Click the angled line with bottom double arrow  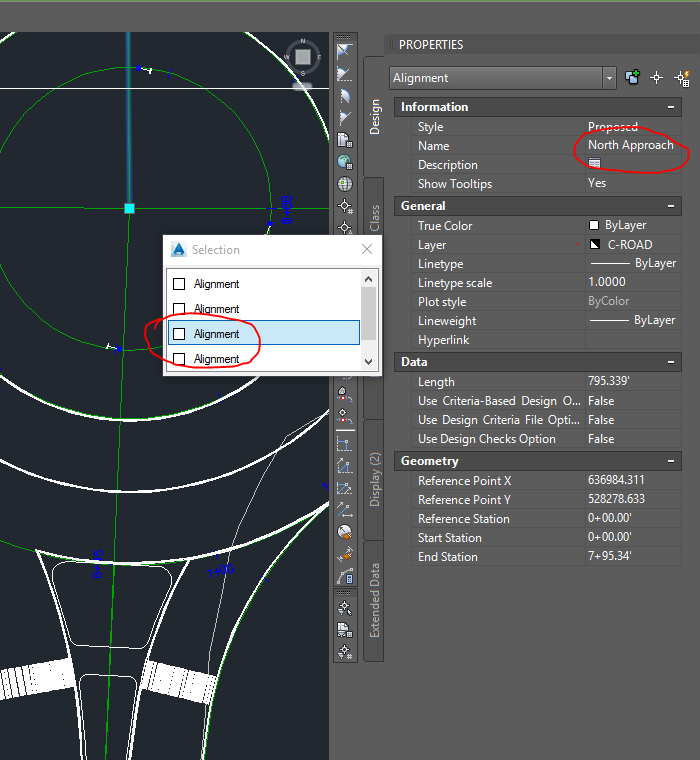(344, 510)
